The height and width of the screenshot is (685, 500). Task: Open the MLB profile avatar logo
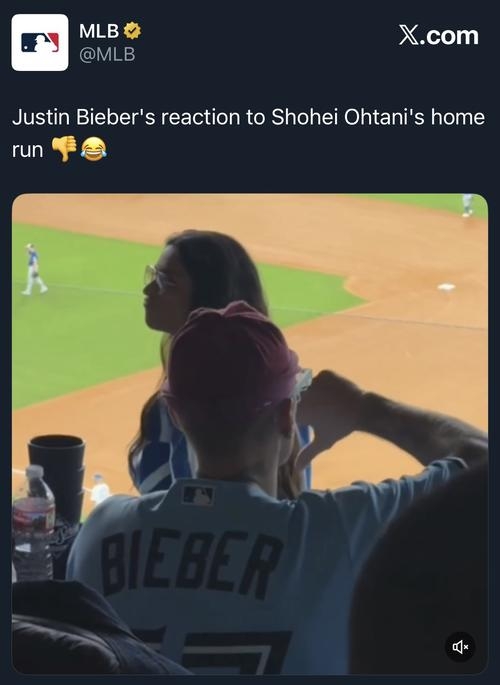click(x=40, y=42)
